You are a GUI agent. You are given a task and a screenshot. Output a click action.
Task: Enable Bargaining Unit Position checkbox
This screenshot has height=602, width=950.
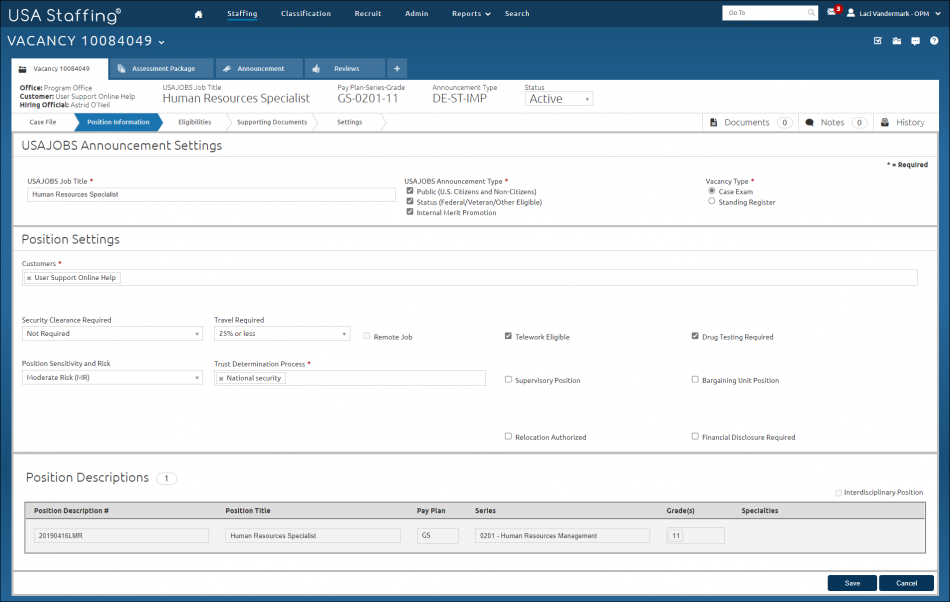pyautogui.click(x=695, y=379)
